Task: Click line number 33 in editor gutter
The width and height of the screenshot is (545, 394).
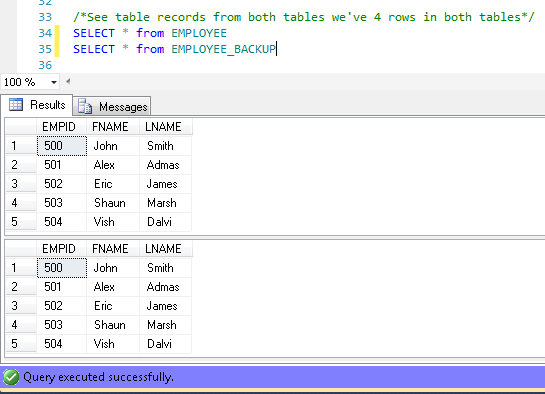Action: pyautogui.click(x=45, y=17)
